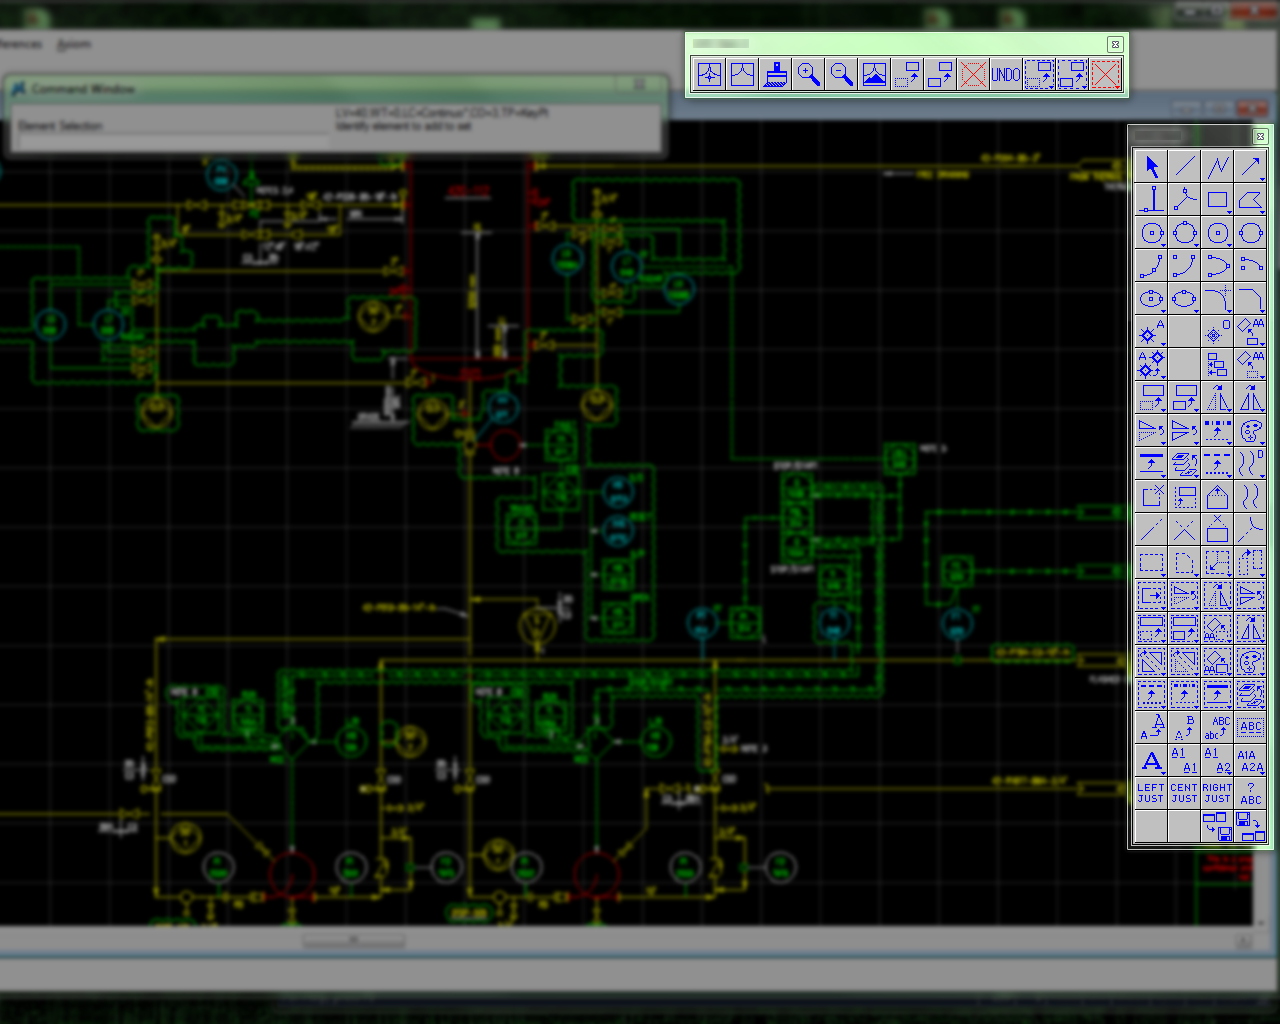Click the stacked boxes with arrows icon
The width and height of the screenshot is (1280, 1024).
point(1218,364)
